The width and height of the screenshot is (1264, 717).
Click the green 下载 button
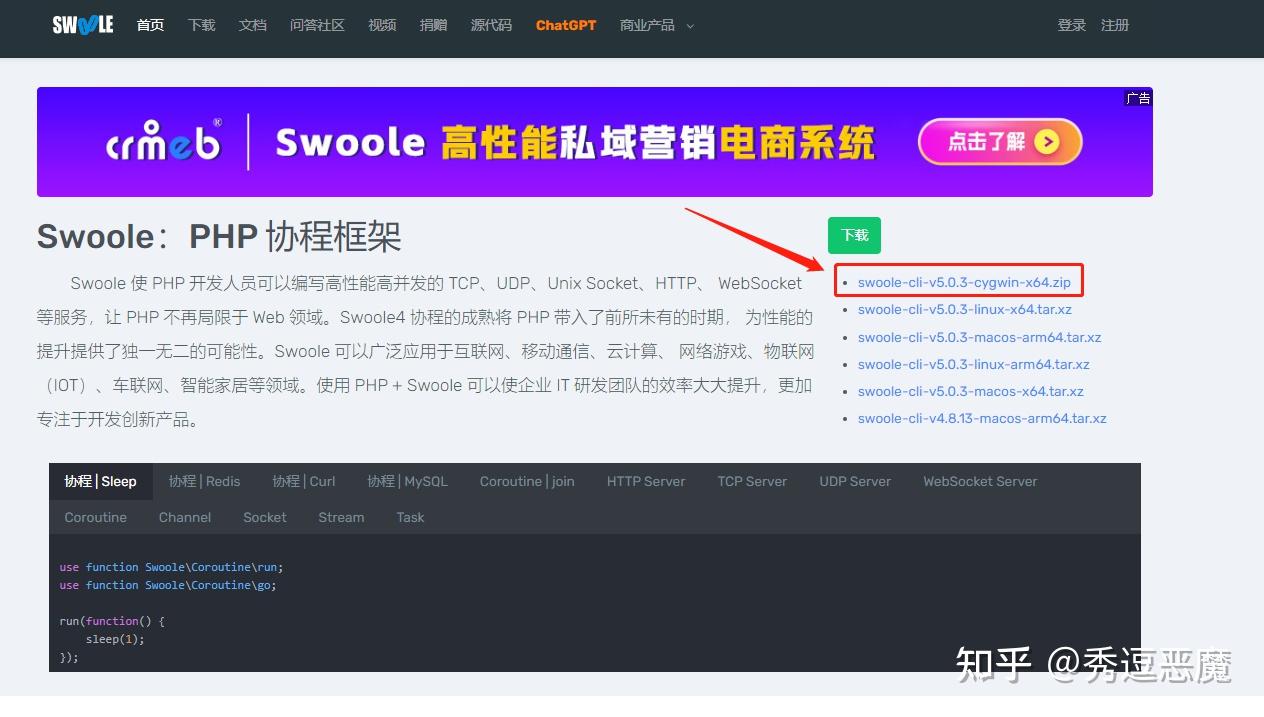point(854,235)
